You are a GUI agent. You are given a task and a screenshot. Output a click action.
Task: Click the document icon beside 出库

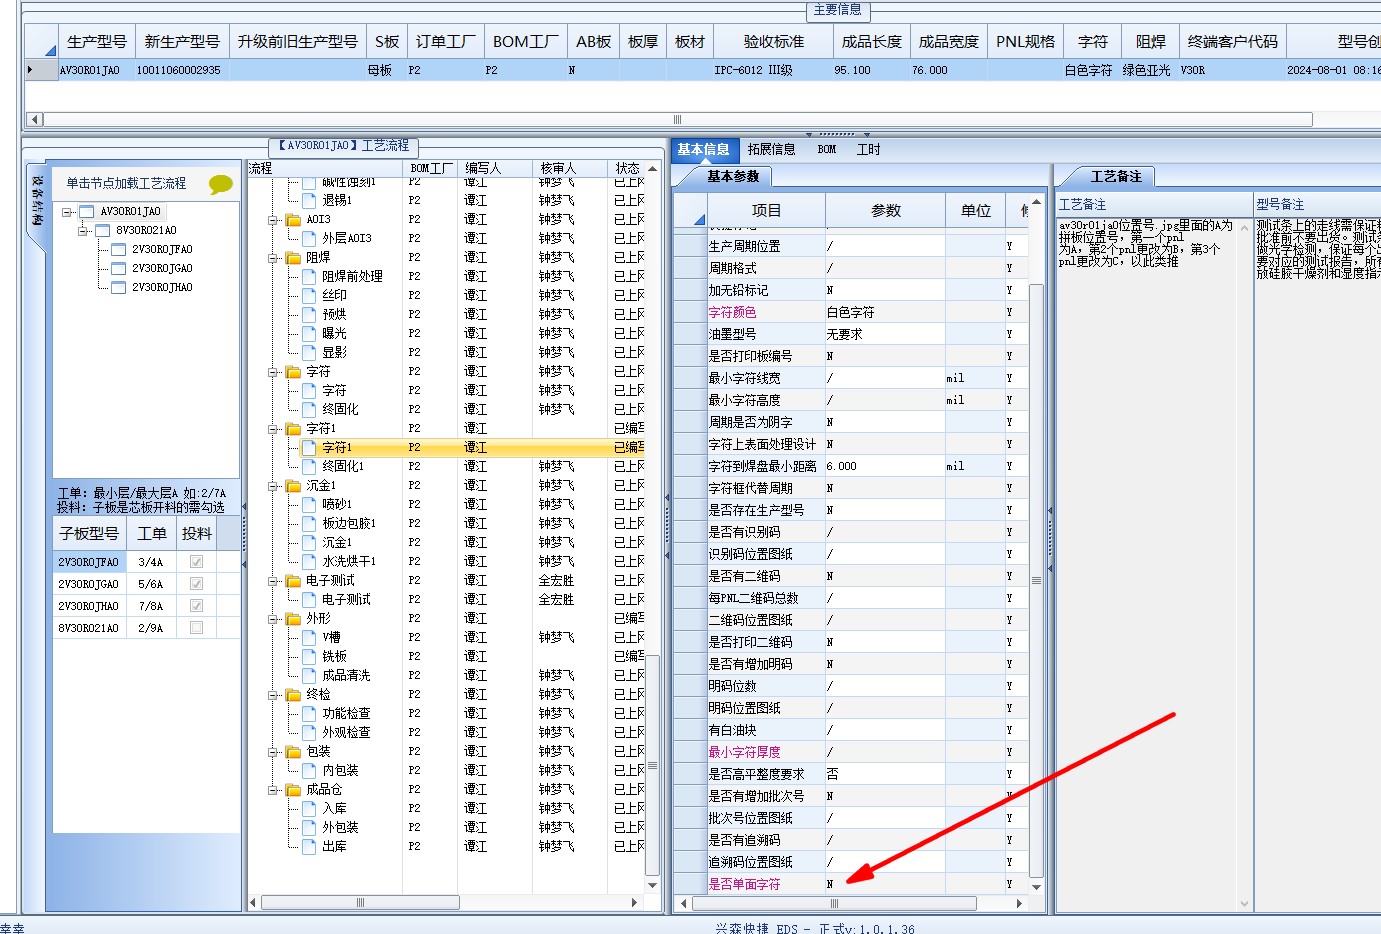click(x=309, y=847)
